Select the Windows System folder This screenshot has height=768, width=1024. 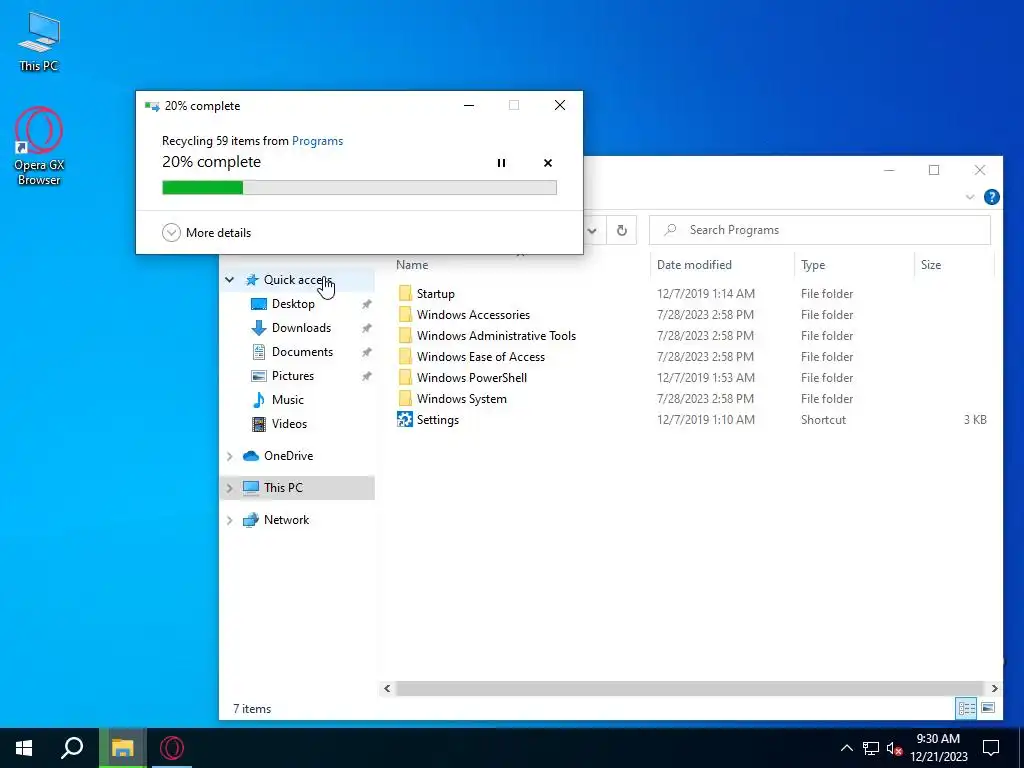pos(461,399)
